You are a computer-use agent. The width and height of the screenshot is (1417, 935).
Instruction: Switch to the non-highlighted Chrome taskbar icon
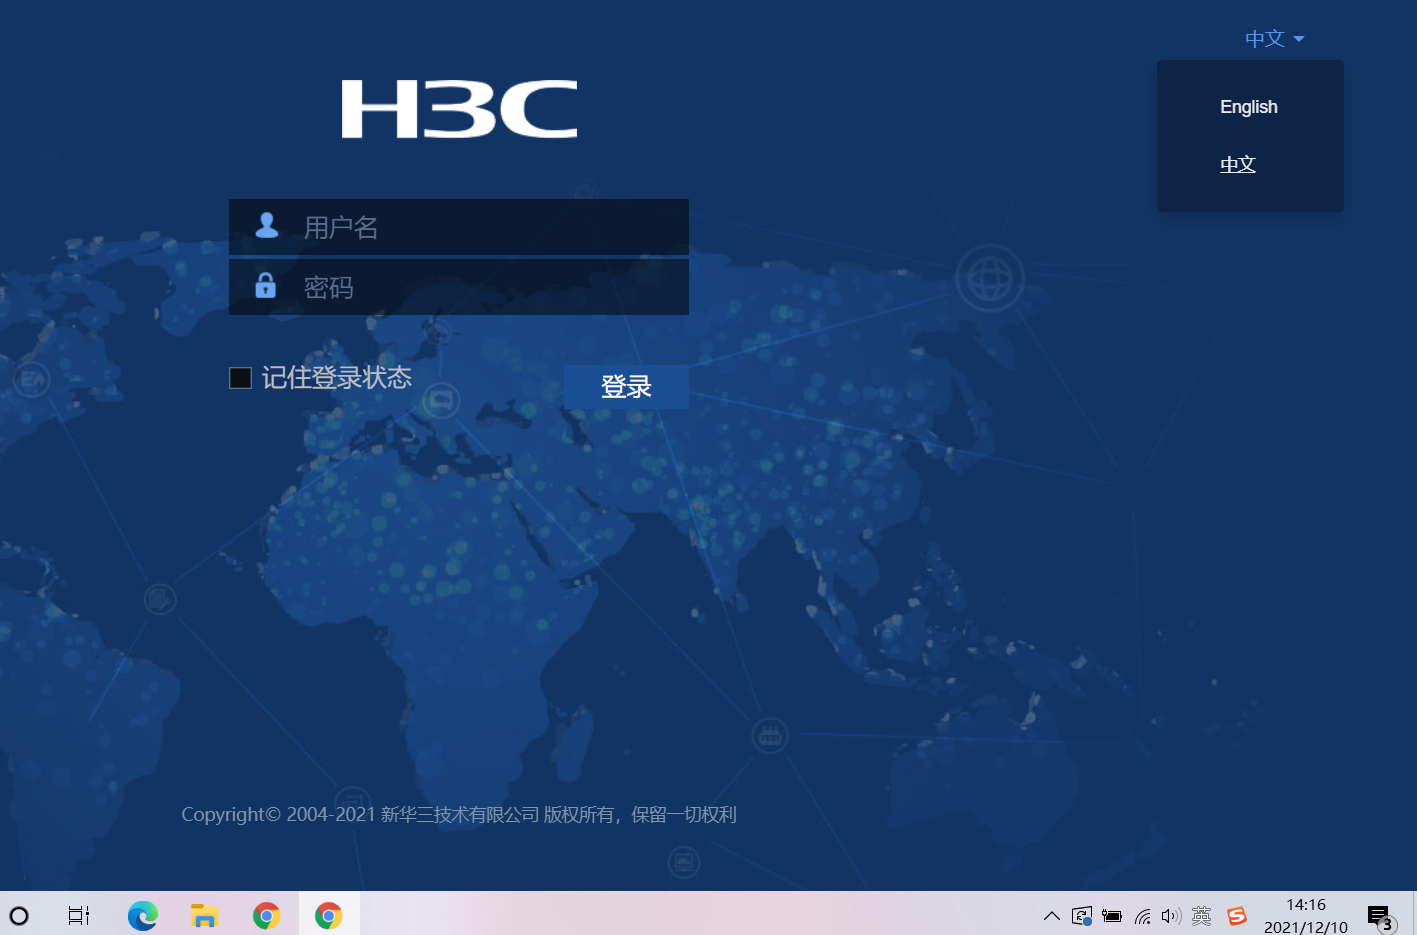pos(266,915)
